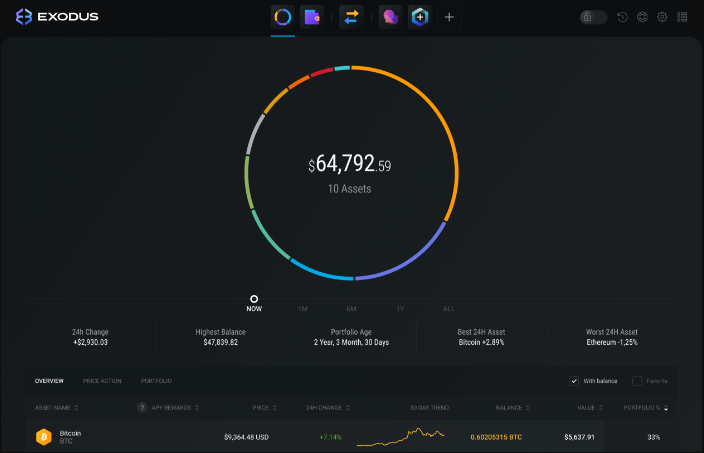The height and width of the screenshot is (453, 704).
Task: Open the Portfolio ring icon tab
Action: click(x=283, y=17)
